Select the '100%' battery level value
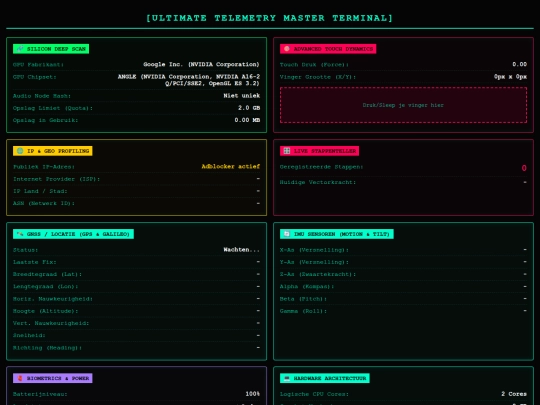 [253, 394]
